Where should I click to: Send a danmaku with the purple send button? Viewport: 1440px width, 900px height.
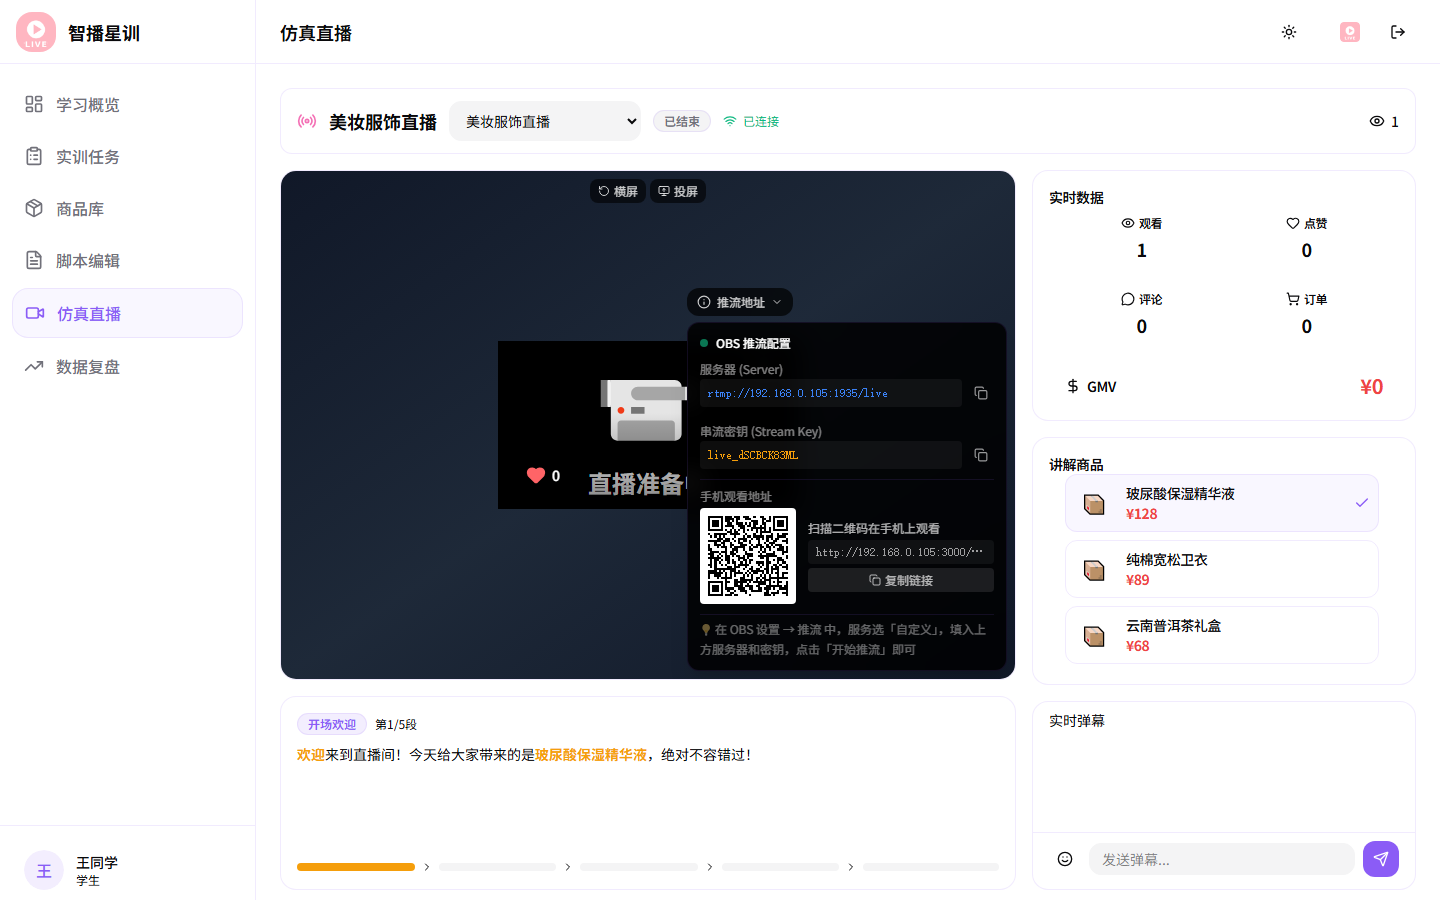1381,859
